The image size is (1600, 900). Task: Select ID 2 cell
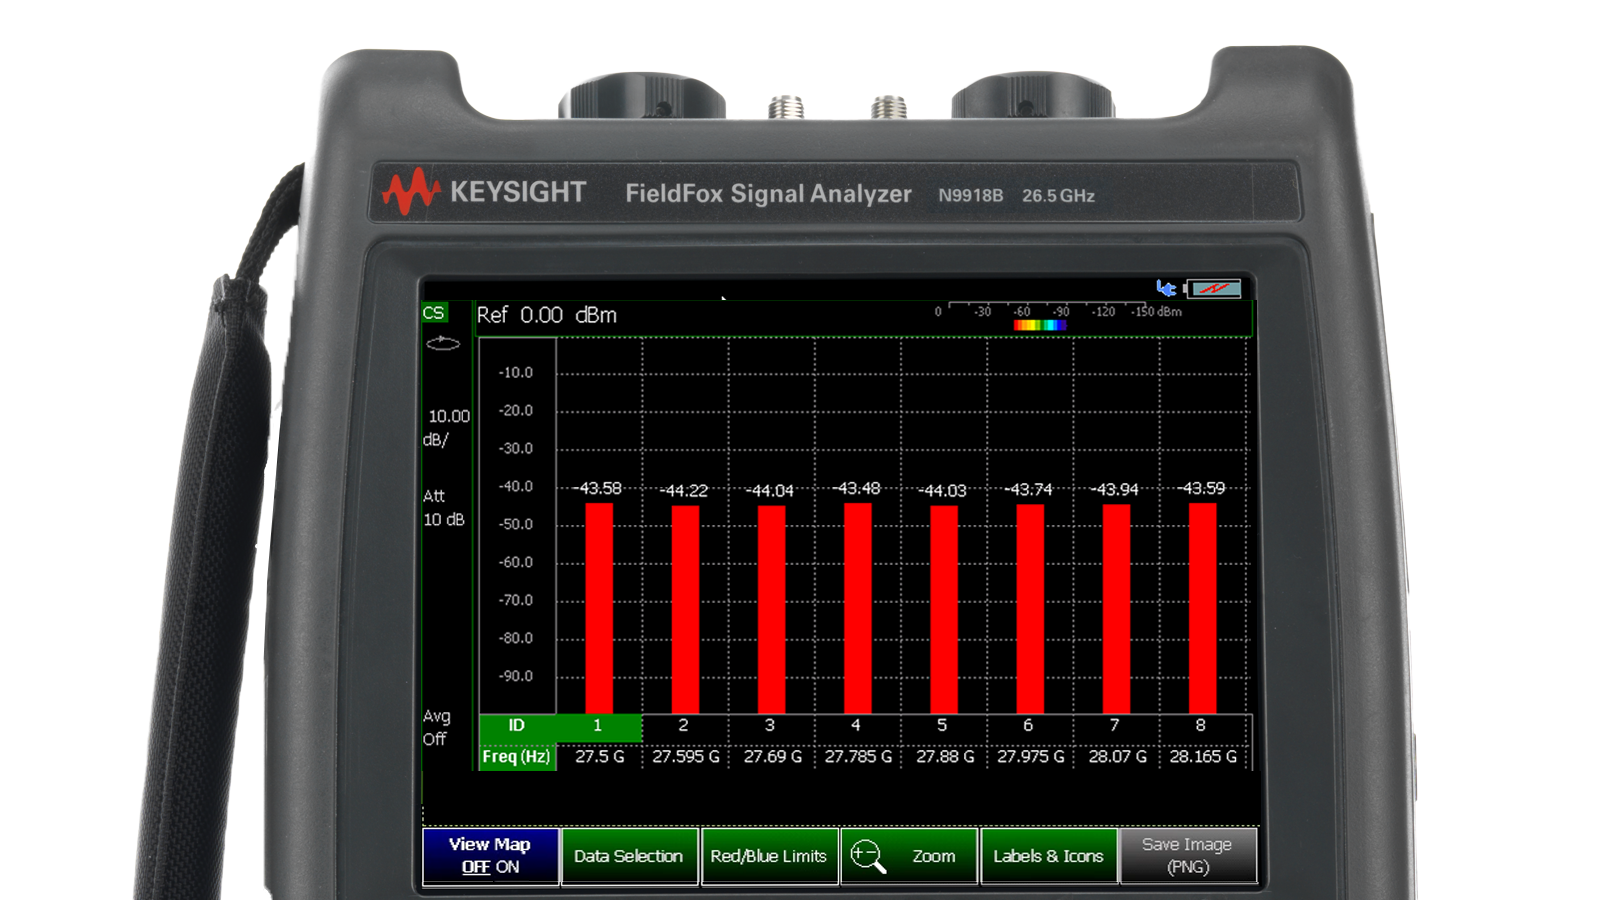[x=684, y=726]
